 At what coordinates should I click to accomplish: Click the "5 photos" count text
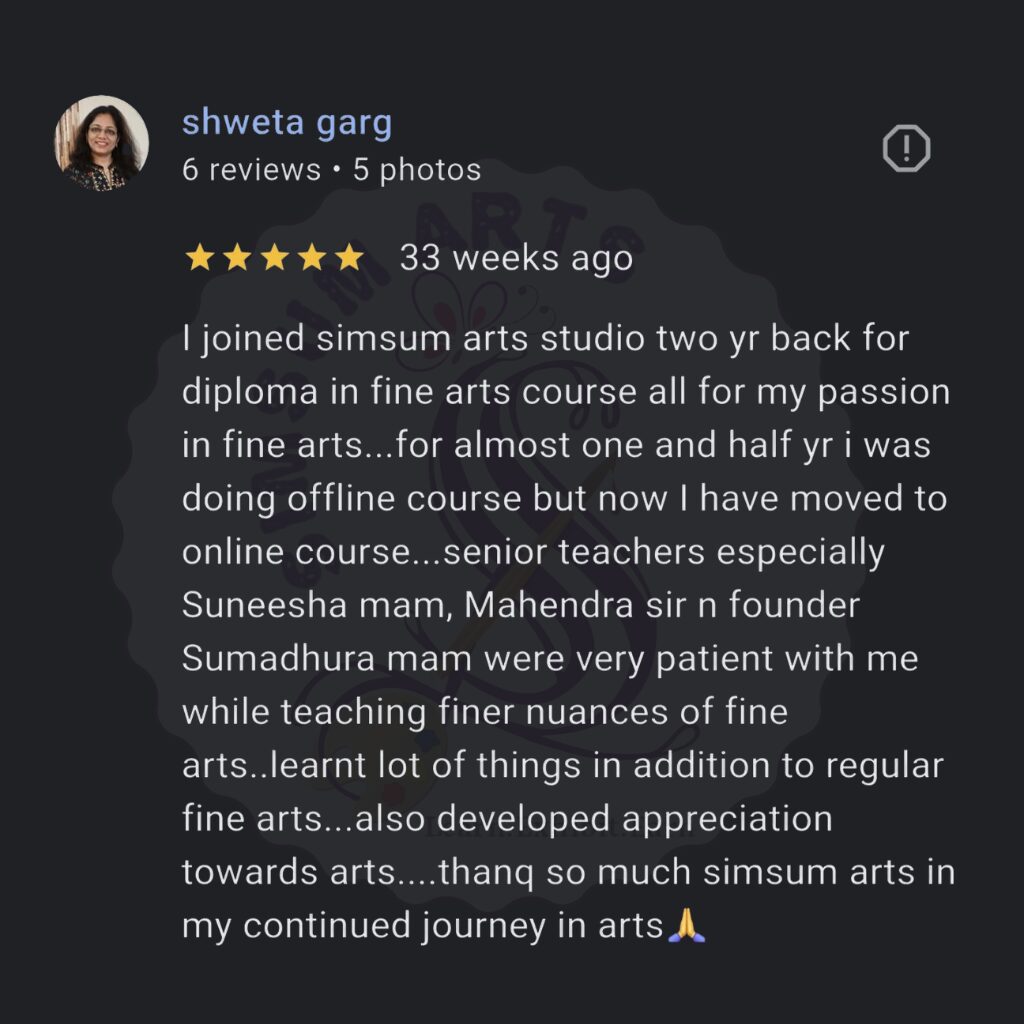[417, 170]
